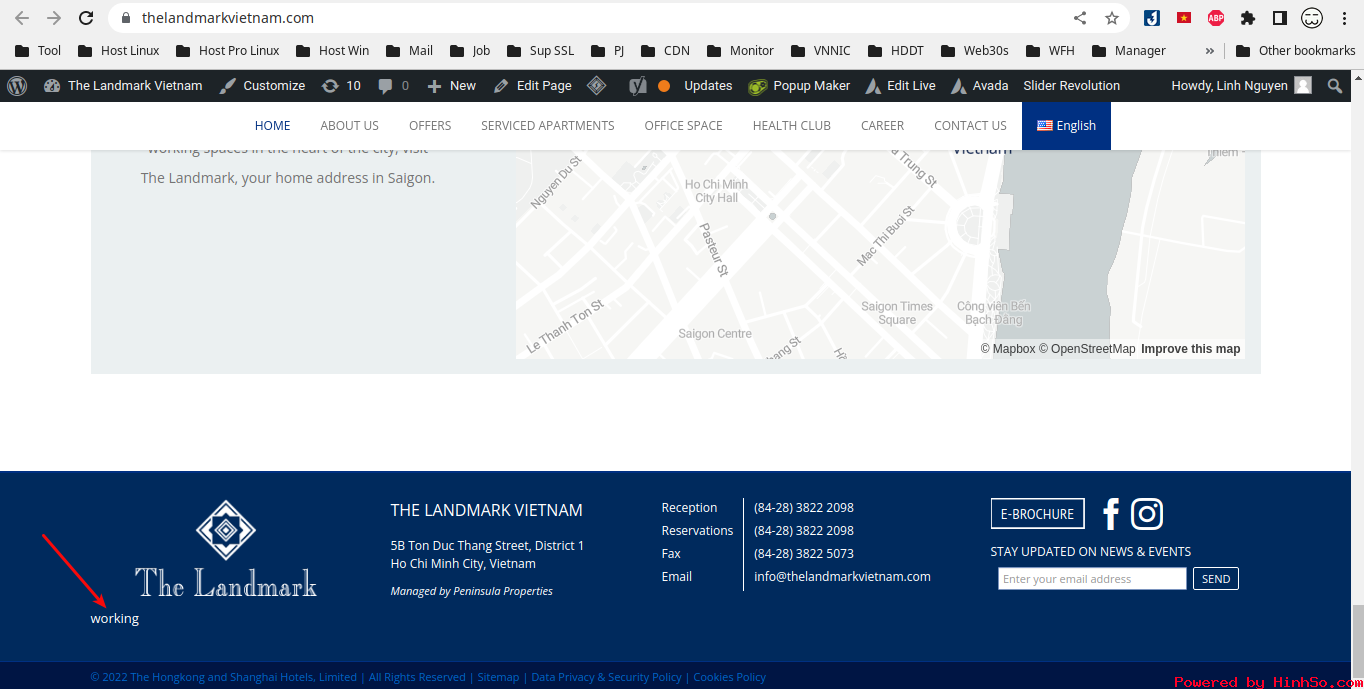Image resolution: width=1364 pixels, height=689 pixels.
Task: Open the English language selector
Action: [1066, 126]
